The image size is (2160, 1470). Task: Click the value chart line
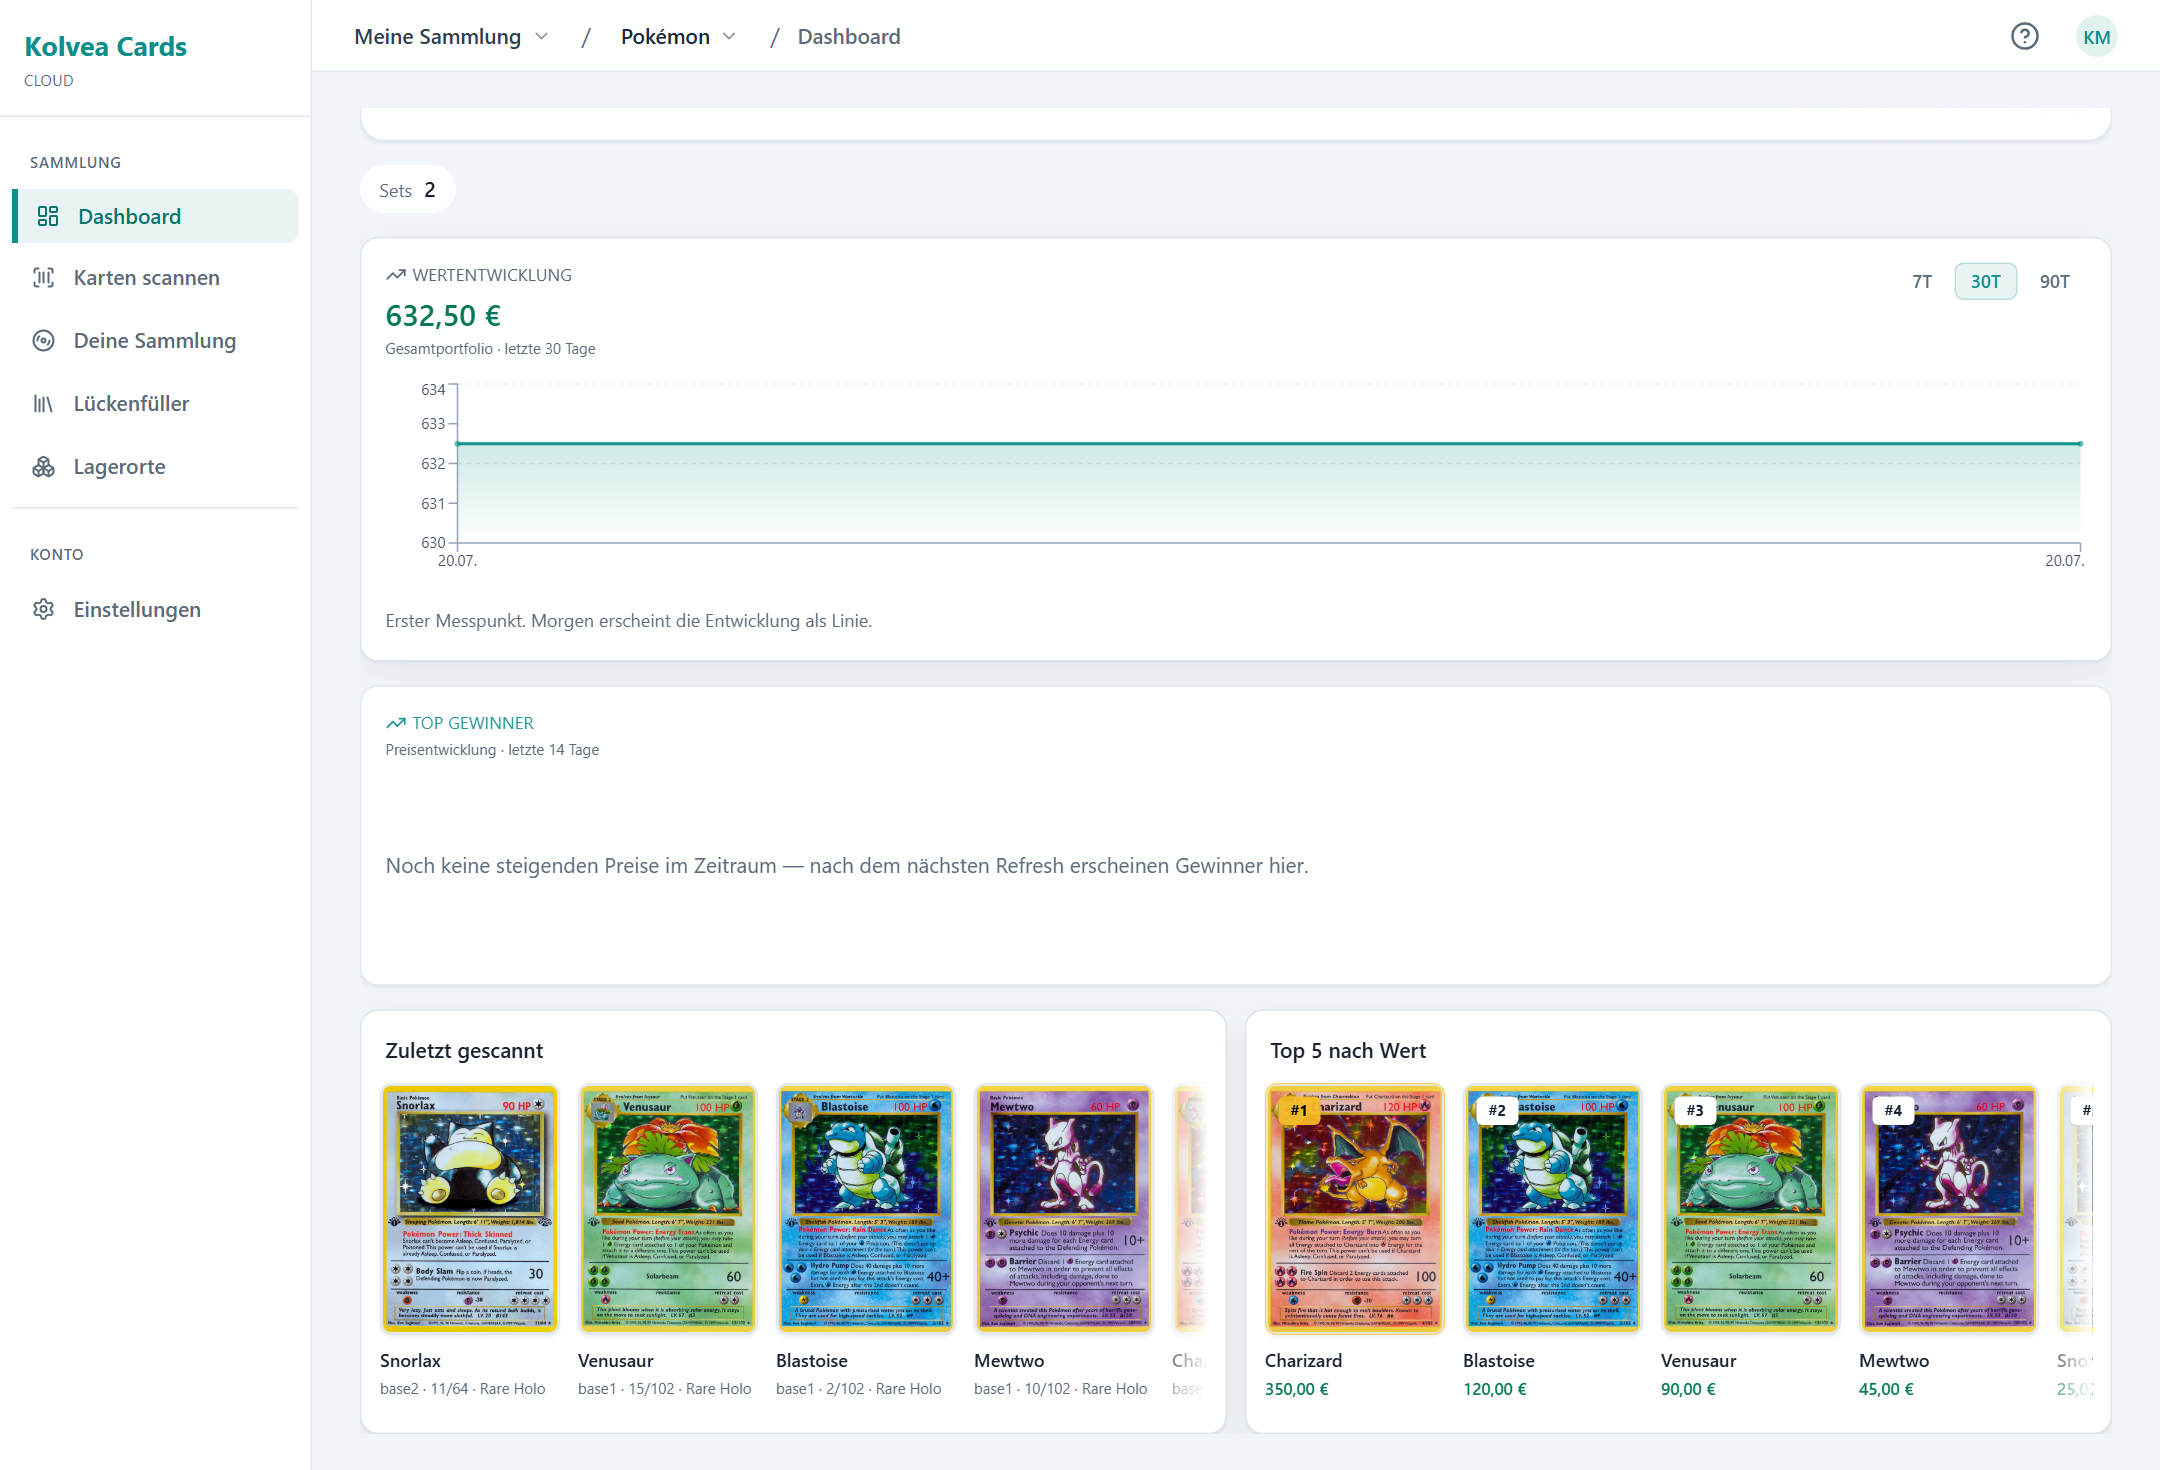point(1268,443)
